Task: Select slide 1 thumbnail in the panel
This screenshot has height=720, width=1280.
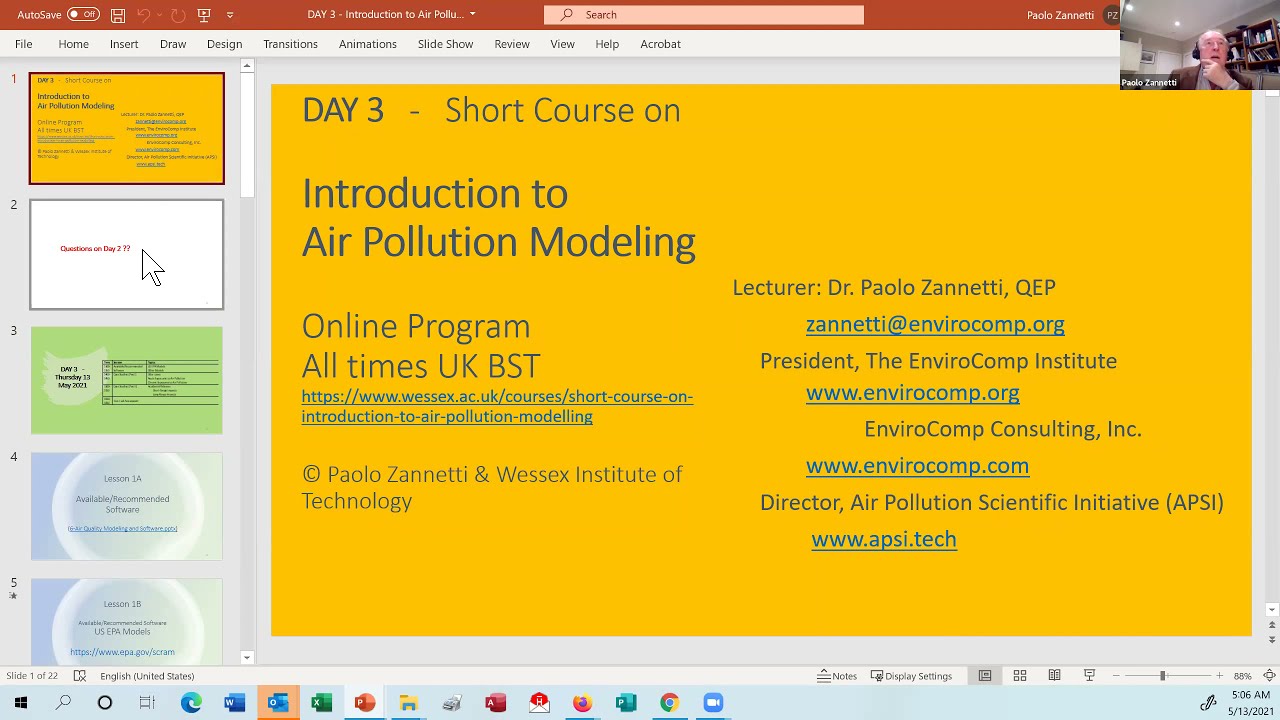Action: (127, 128)
